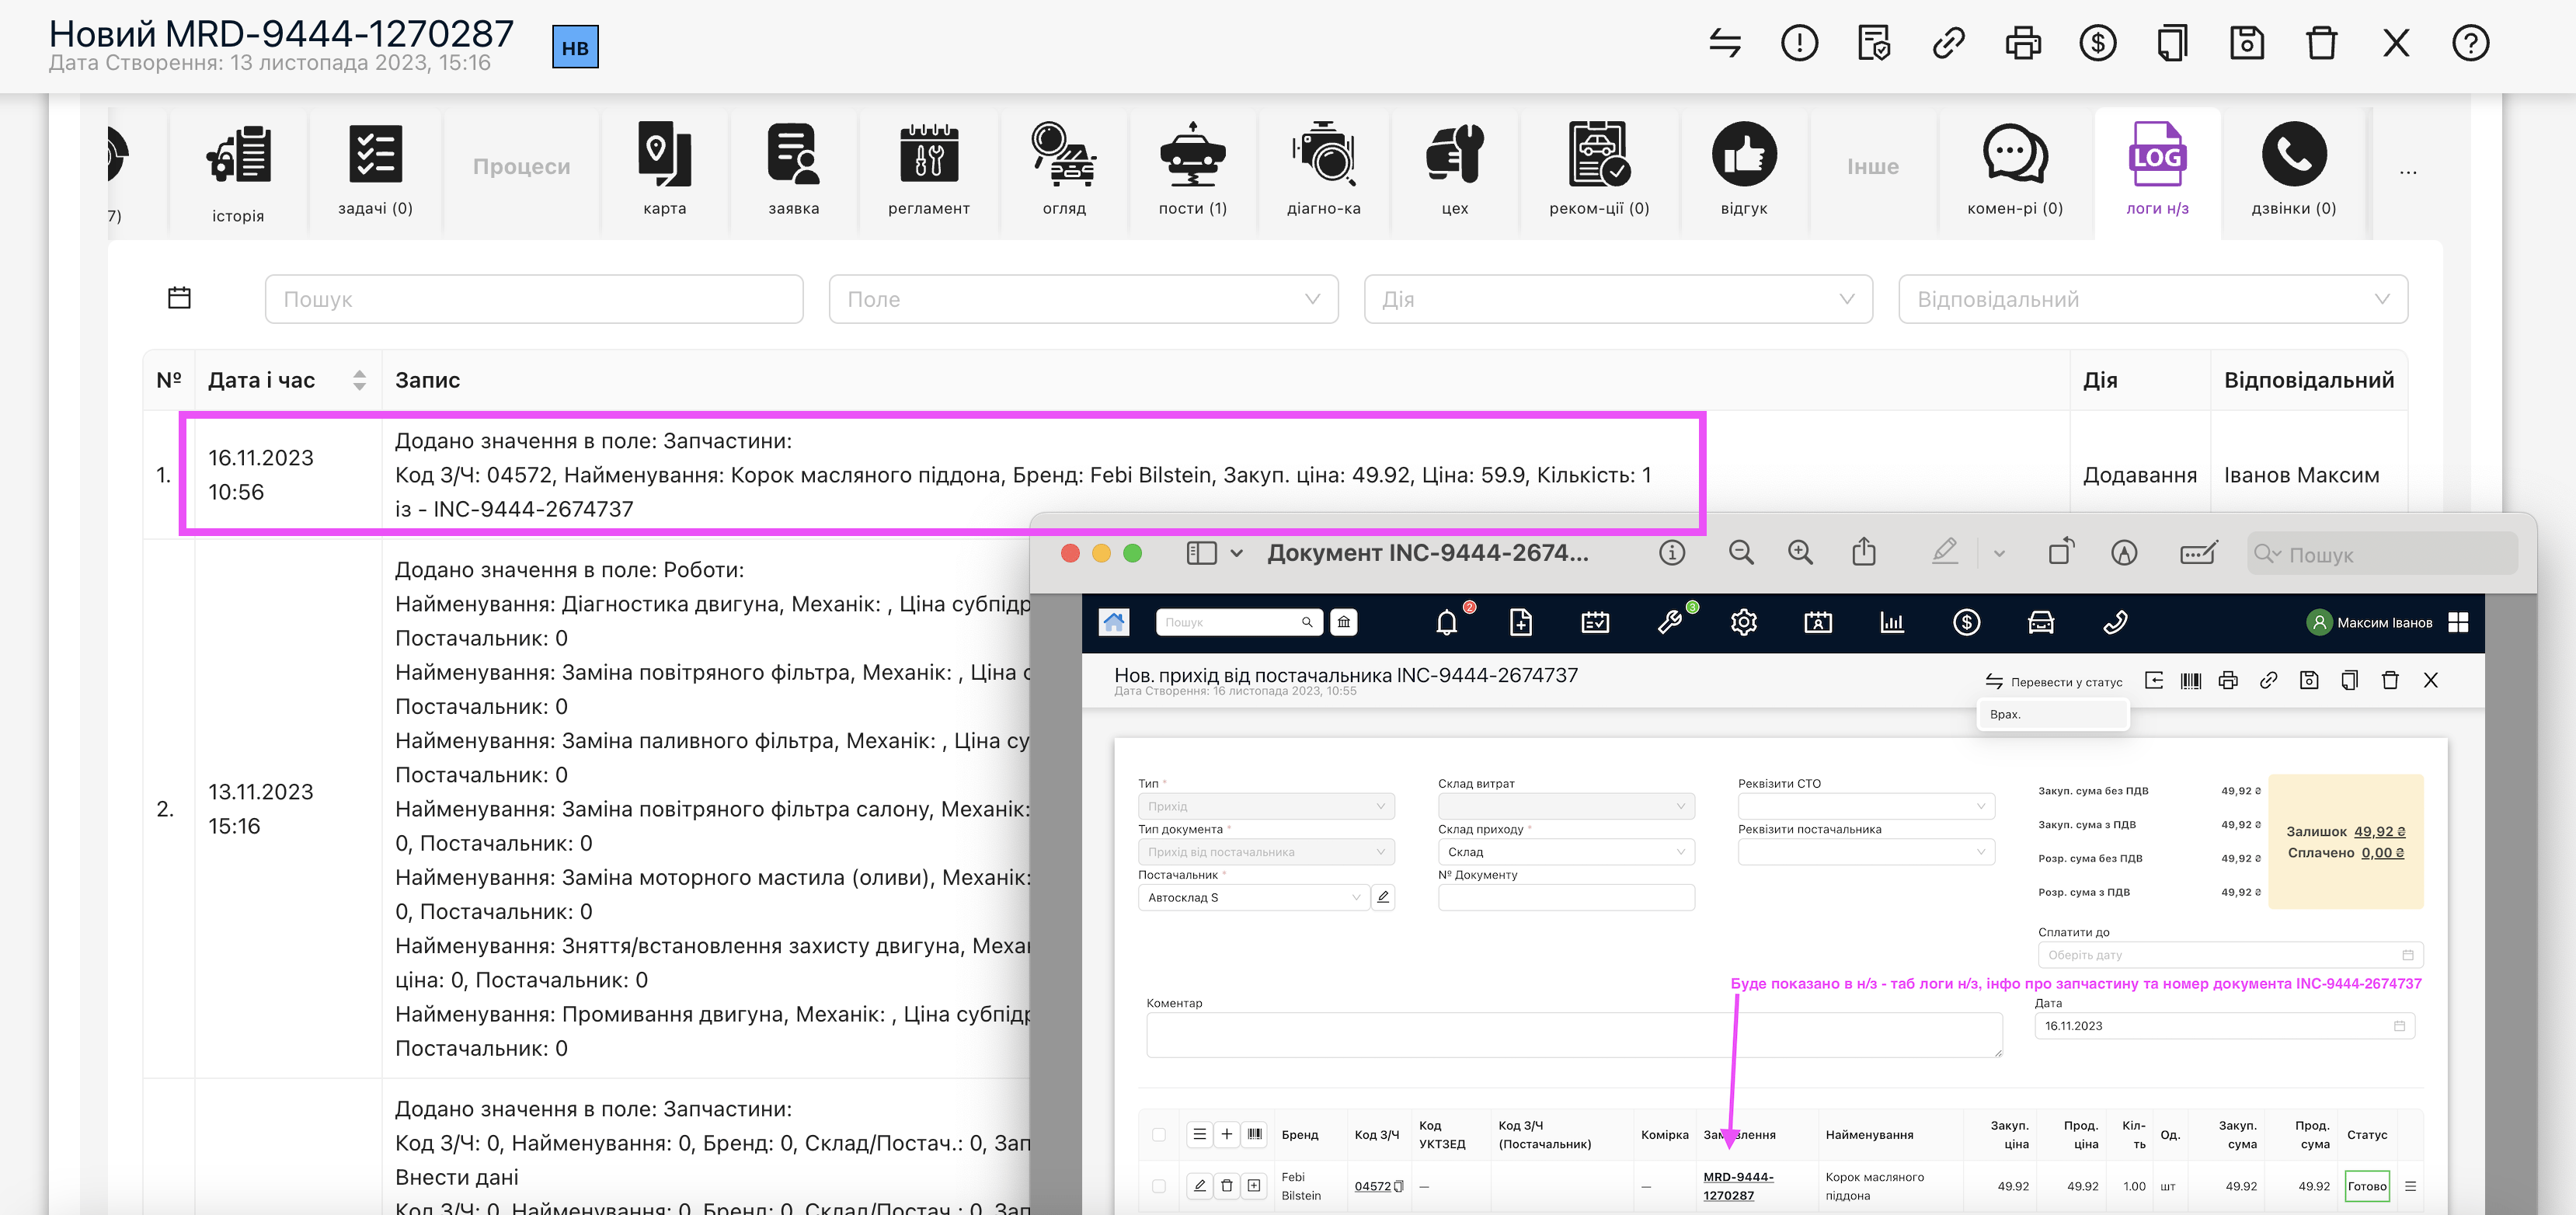Click the print icon in top header
This screenshot has width=2576, height=1215.
point(2022,43)
